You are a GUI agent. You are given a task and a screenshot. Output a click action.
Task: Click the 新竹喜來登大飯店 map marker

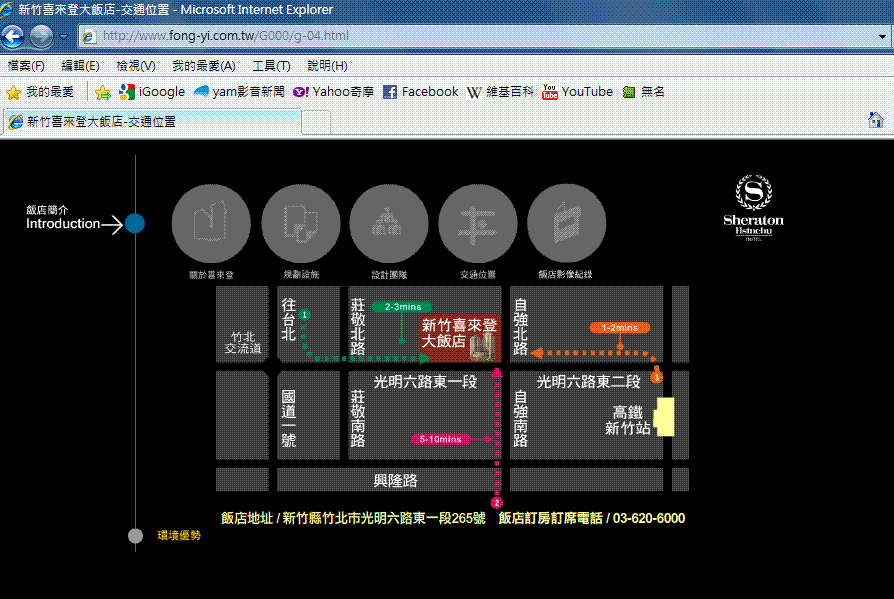460,338
